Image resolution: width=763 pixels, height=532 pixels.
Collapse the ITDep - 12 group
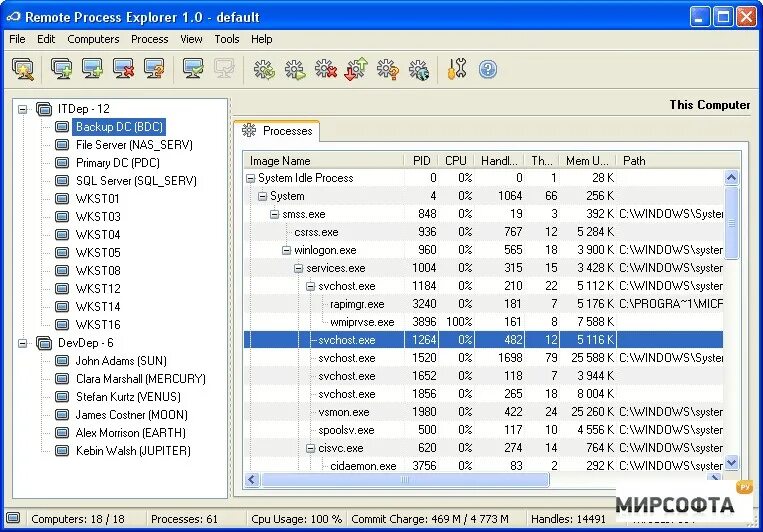22,109
